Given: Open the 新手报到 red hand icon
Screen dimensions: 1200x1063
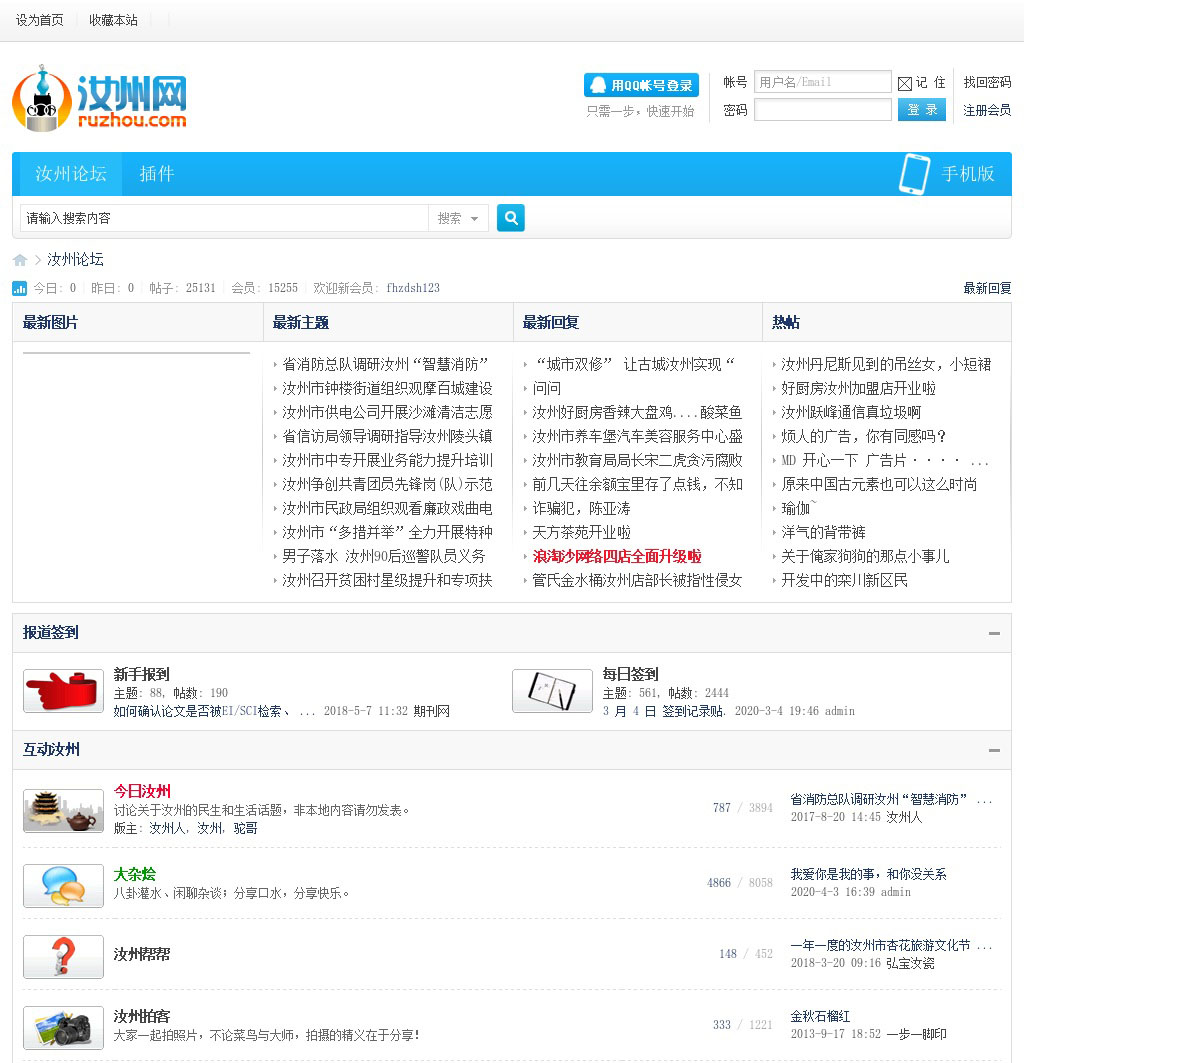Looking at the screenshot, I should pos(63,691).
